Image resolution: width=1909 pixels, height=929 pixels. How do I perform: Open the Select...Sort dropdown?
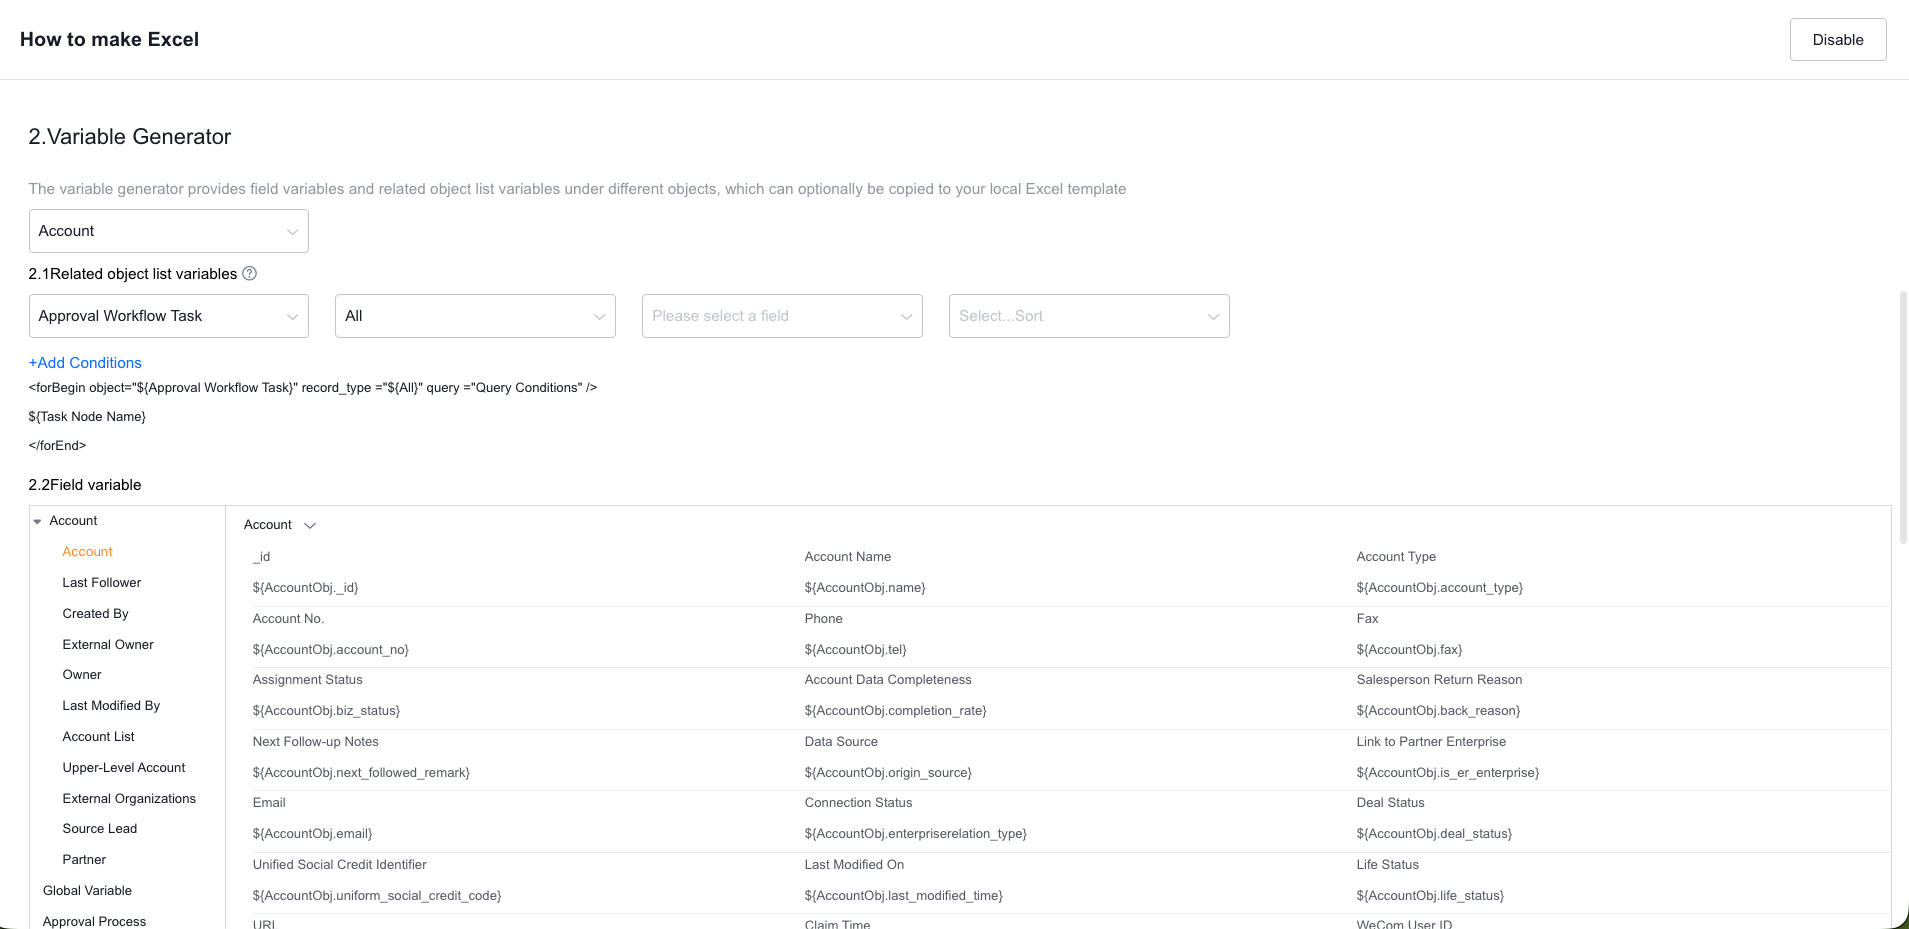click(x=1089, y=316)
